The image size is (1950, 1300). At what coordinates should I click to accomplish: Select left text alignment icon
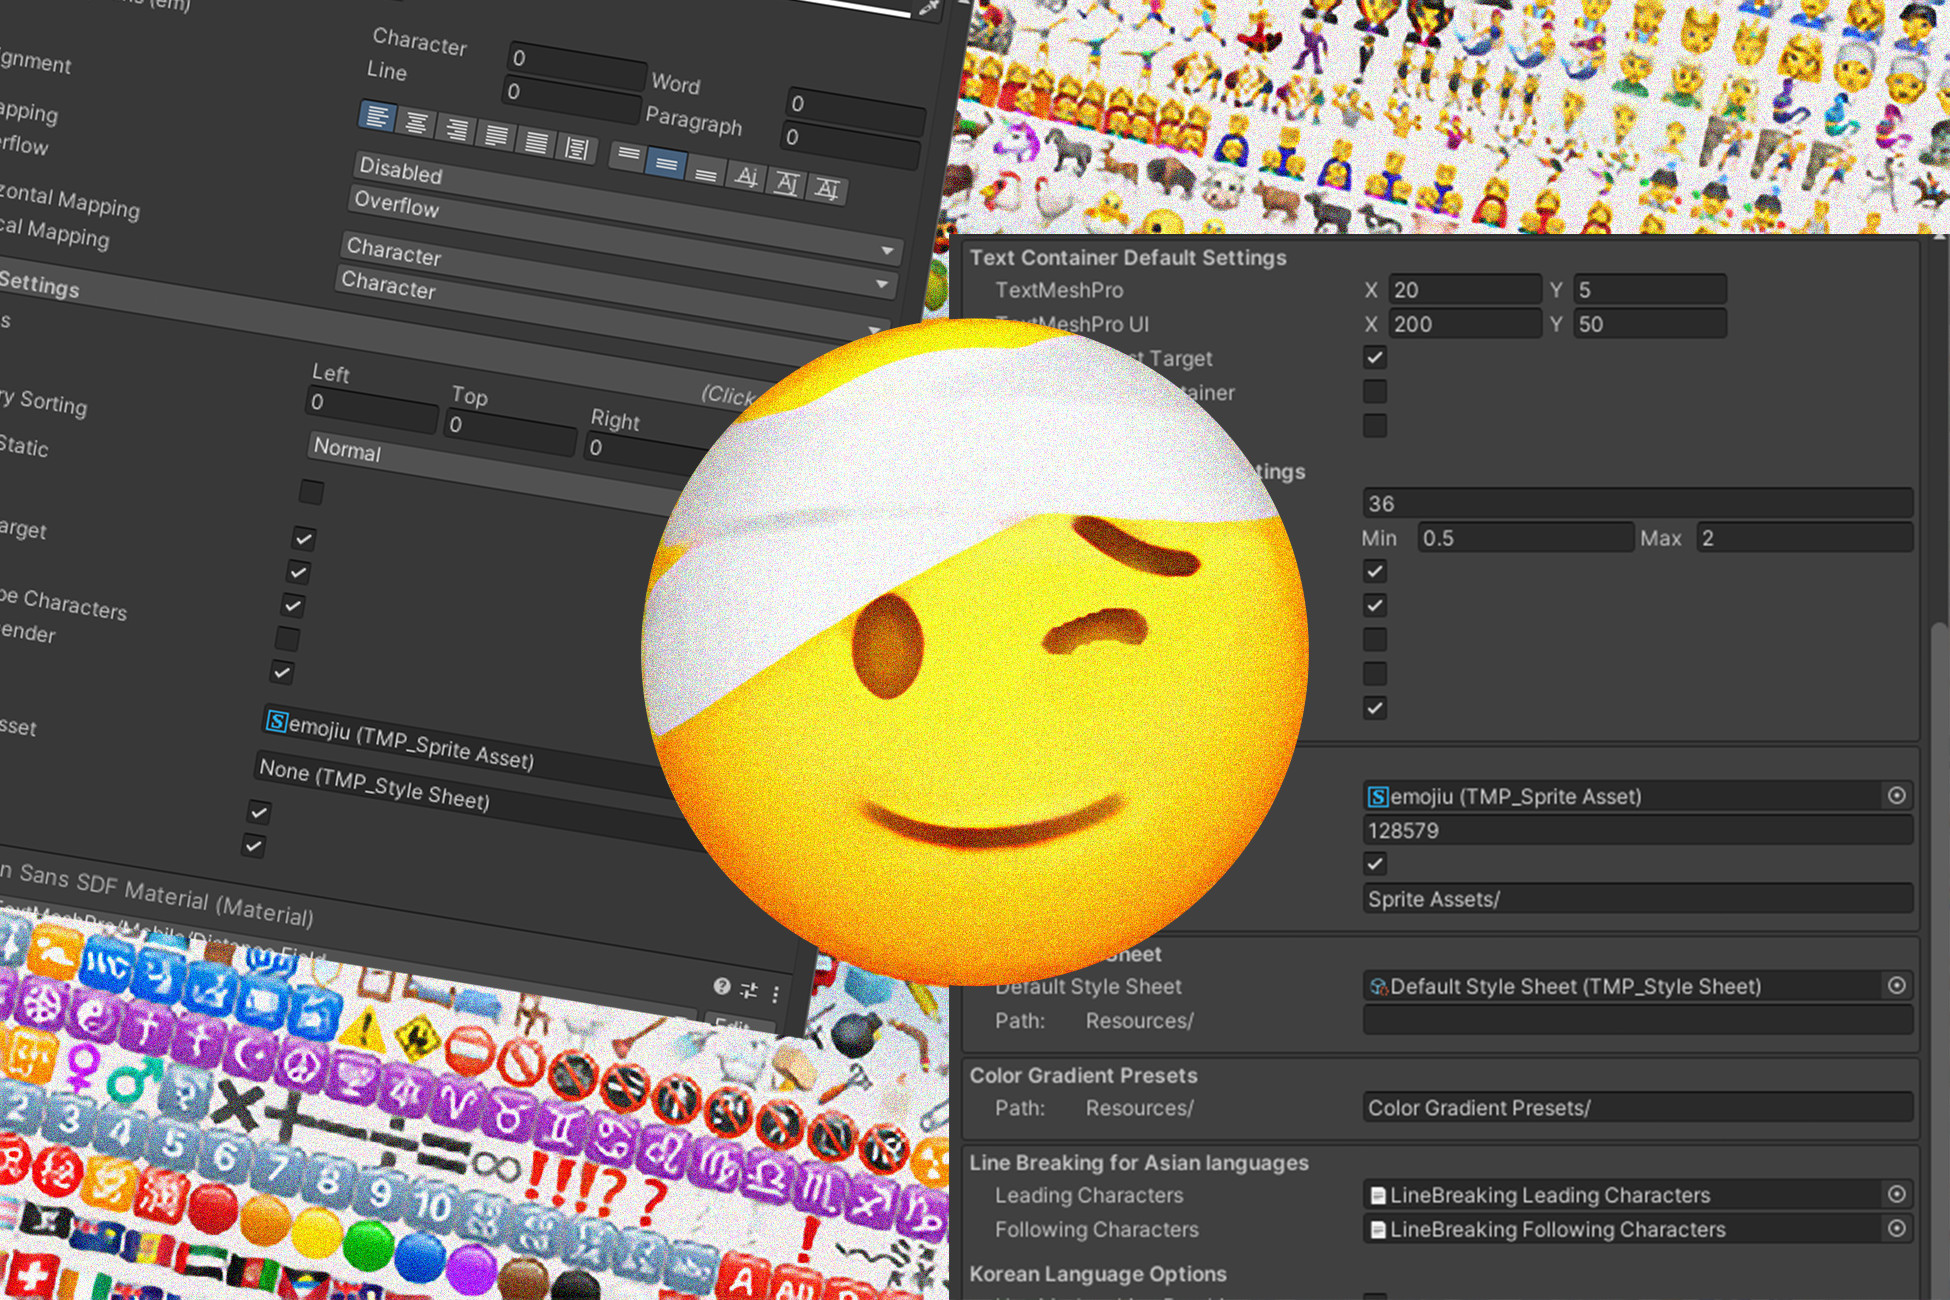[377, 117]
